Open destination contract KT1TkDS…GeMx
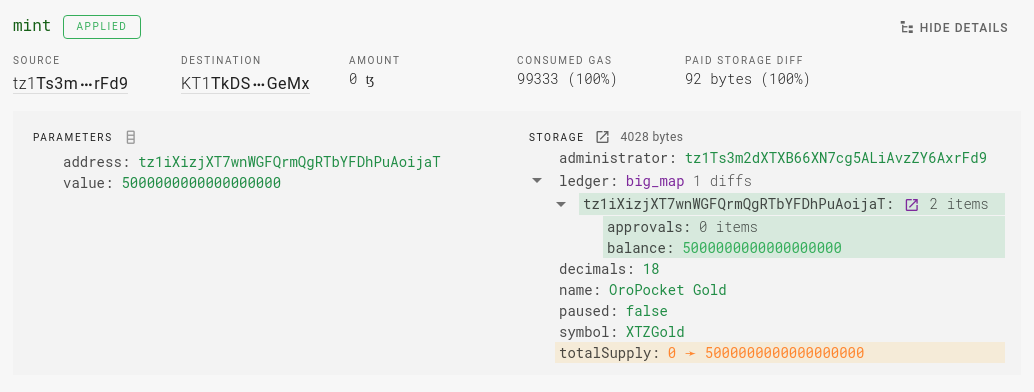The height and width of the screenshot is (392, 1034). tap(245, 84)
